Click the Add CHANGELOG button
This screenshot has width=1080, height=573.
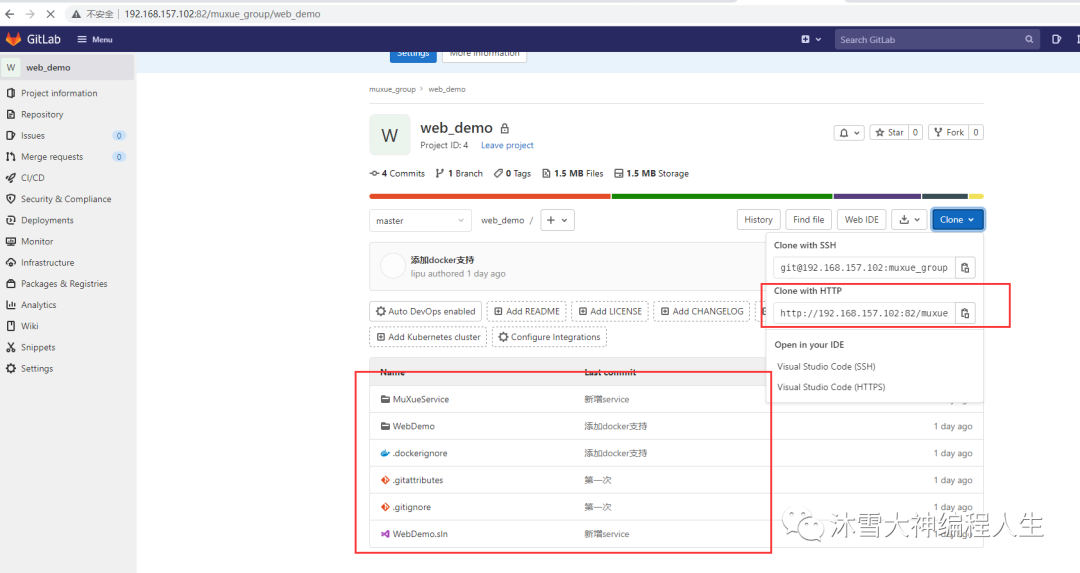pos(702,311)
